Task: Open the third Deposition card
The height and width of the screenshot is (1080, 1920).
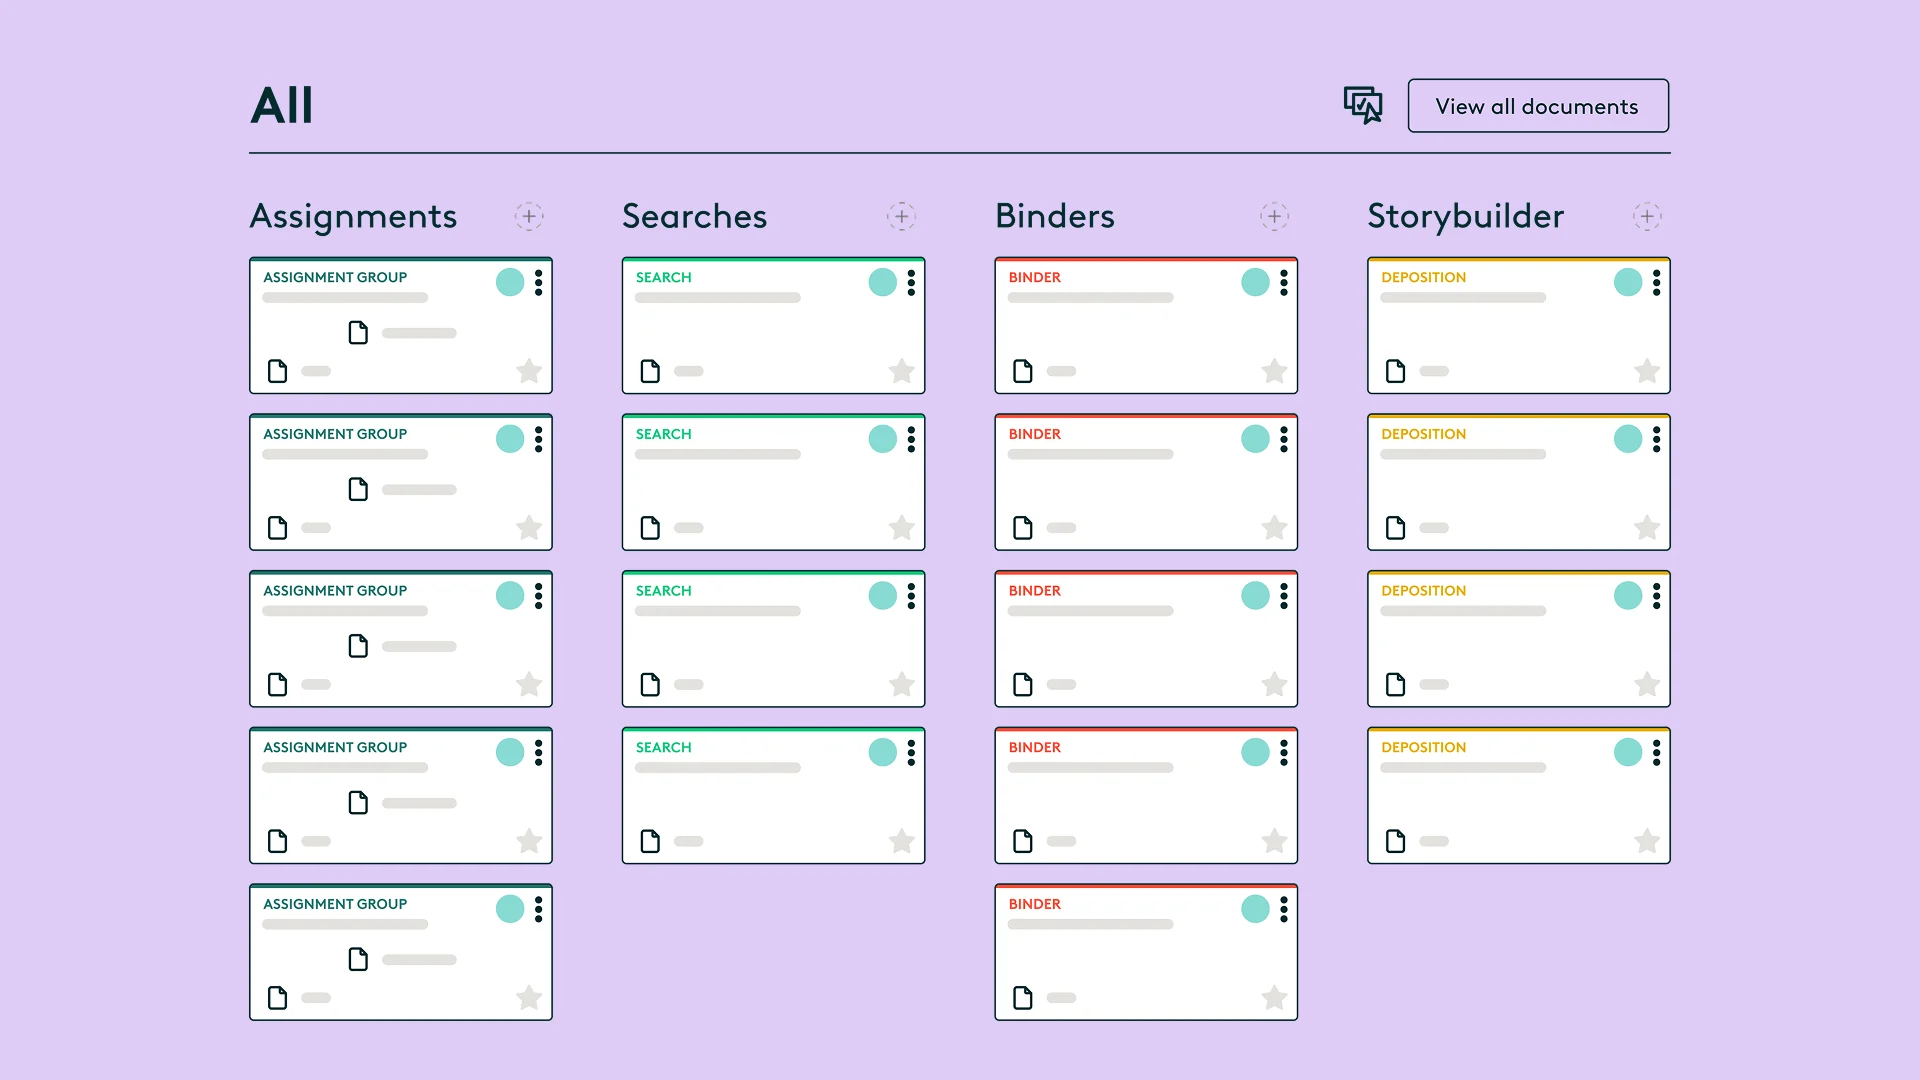Action: click(x=1517, y=640)
